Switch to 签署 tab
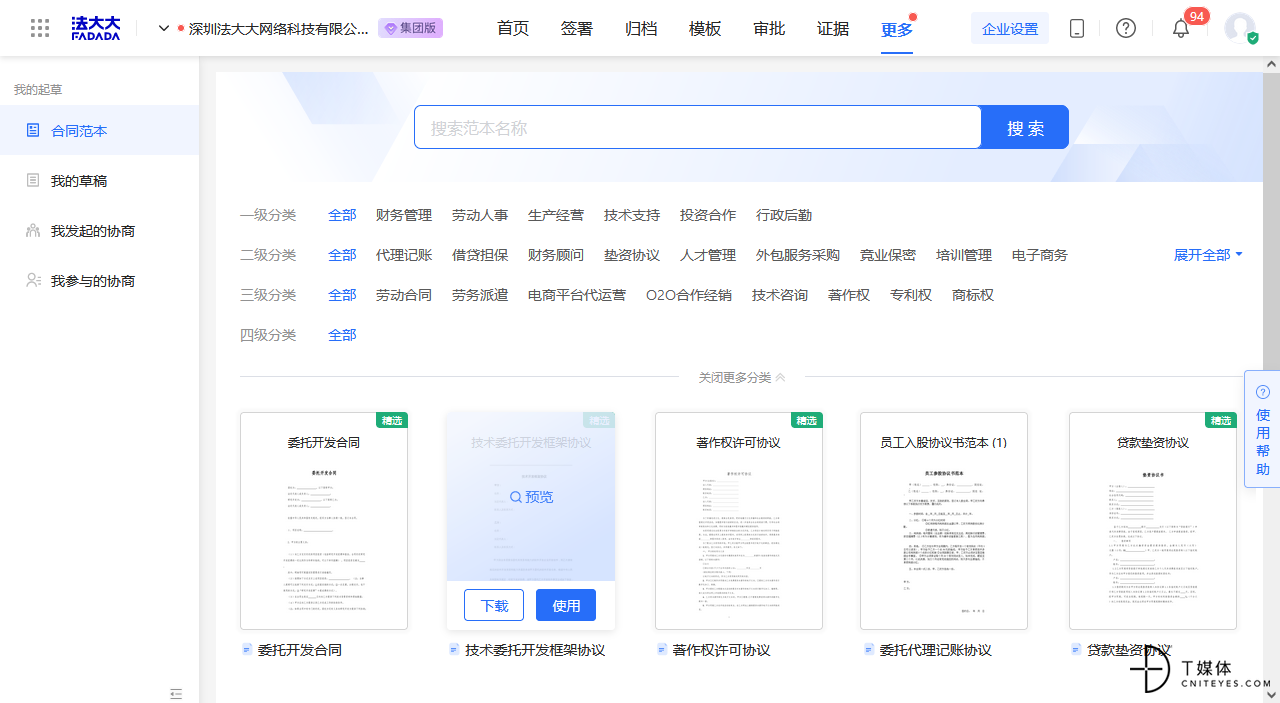 (x=577, y=29)
